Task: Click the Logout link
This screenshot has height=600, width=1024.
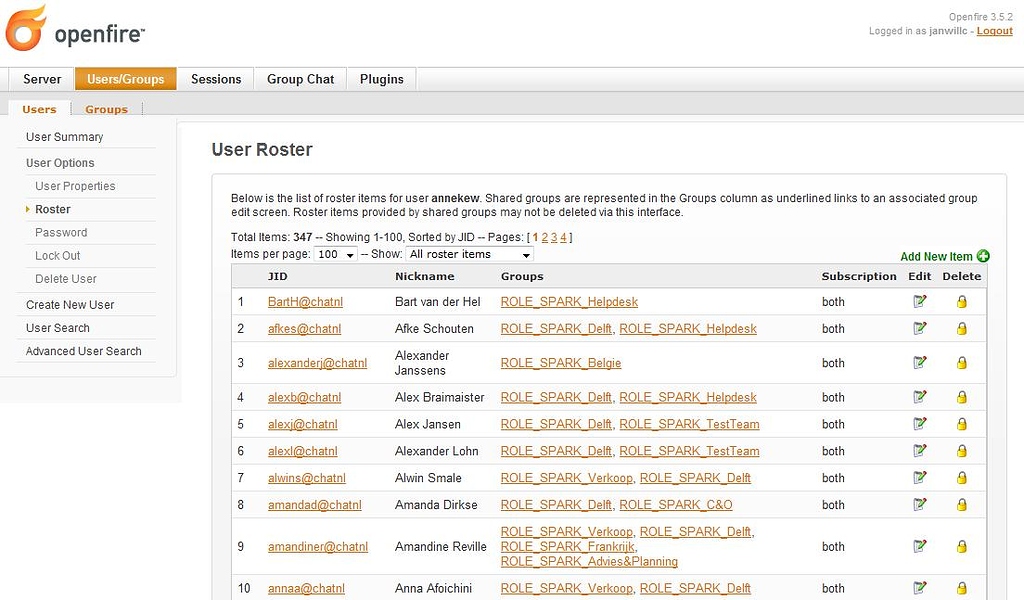Action: coord(994,31)
